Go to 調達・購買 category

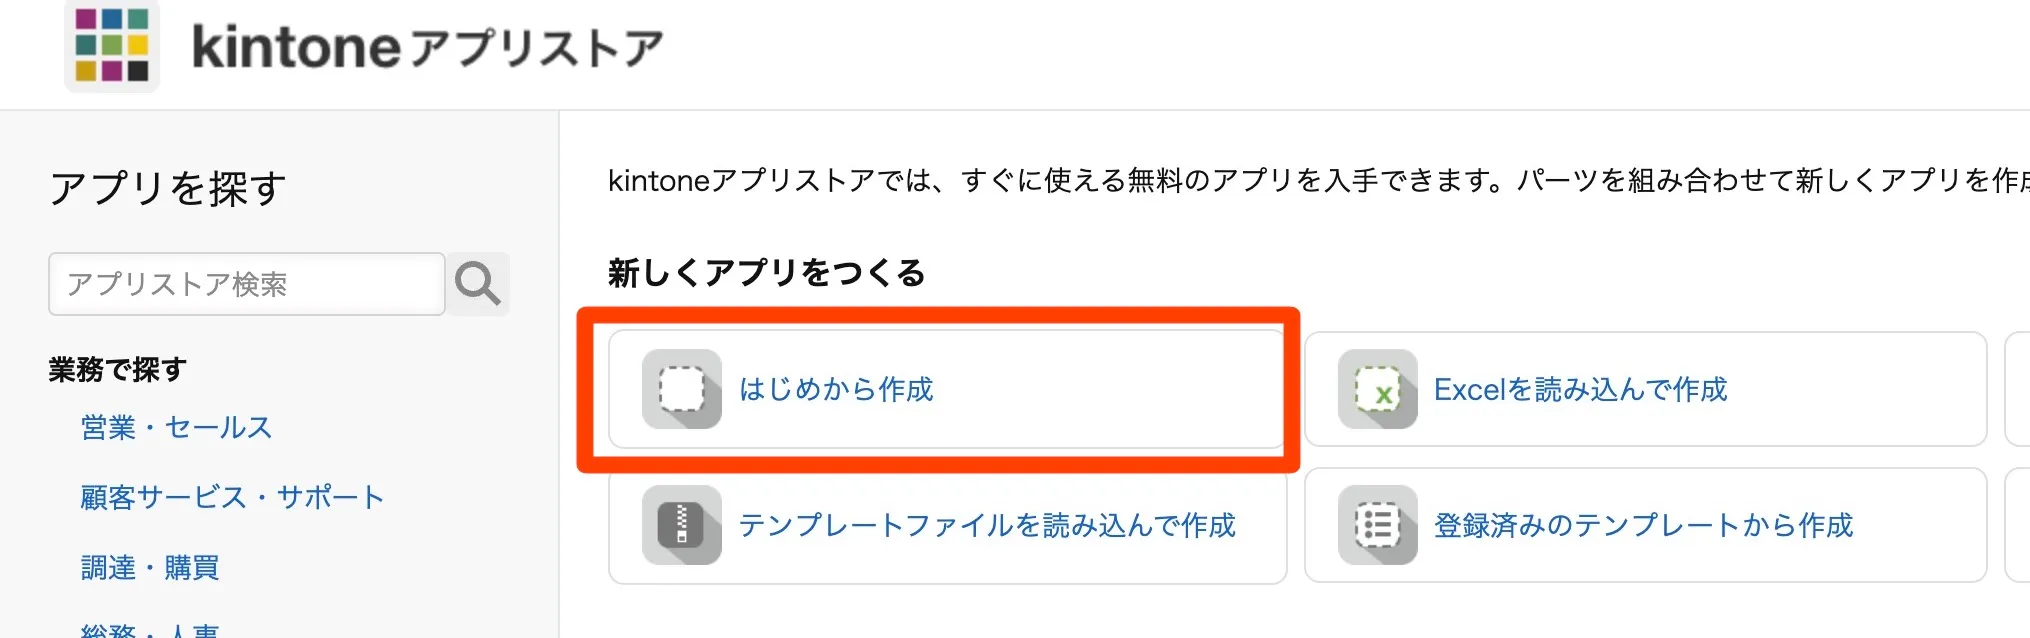tap(150, 568)
